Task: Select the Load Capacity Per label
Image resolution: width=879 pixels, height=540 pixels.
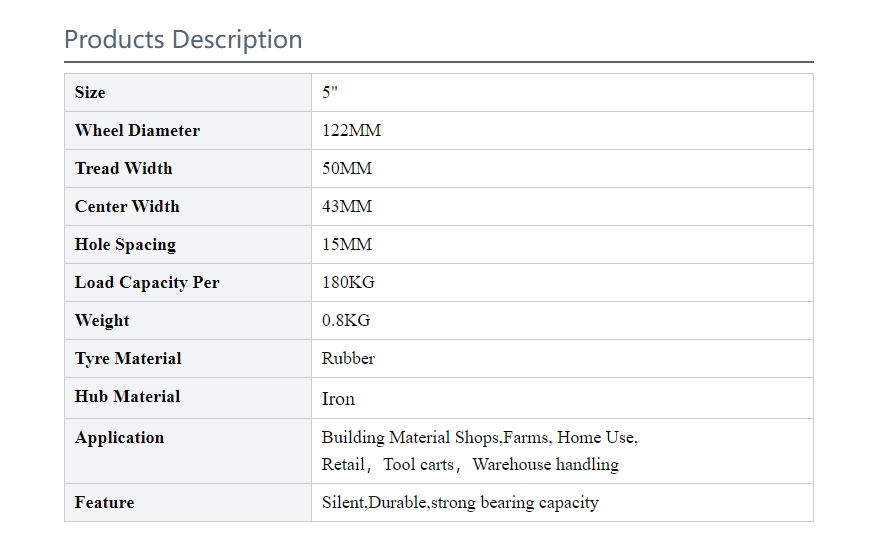Action: pos(147,283)
